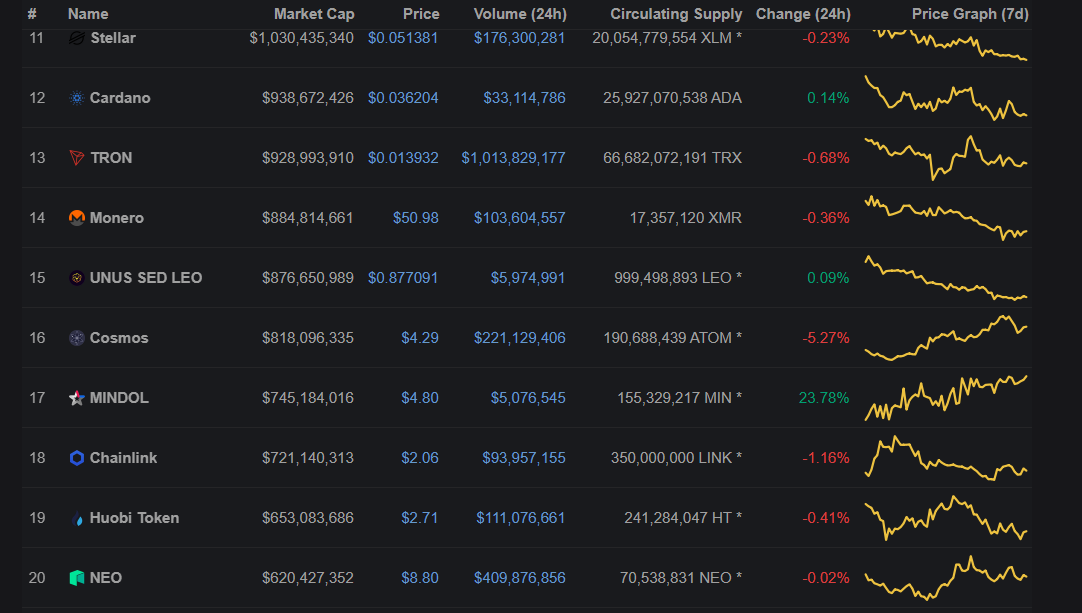1082x613 pixels.
Task: Click the Huobi Token flame icon
Action: click(77, 518)
